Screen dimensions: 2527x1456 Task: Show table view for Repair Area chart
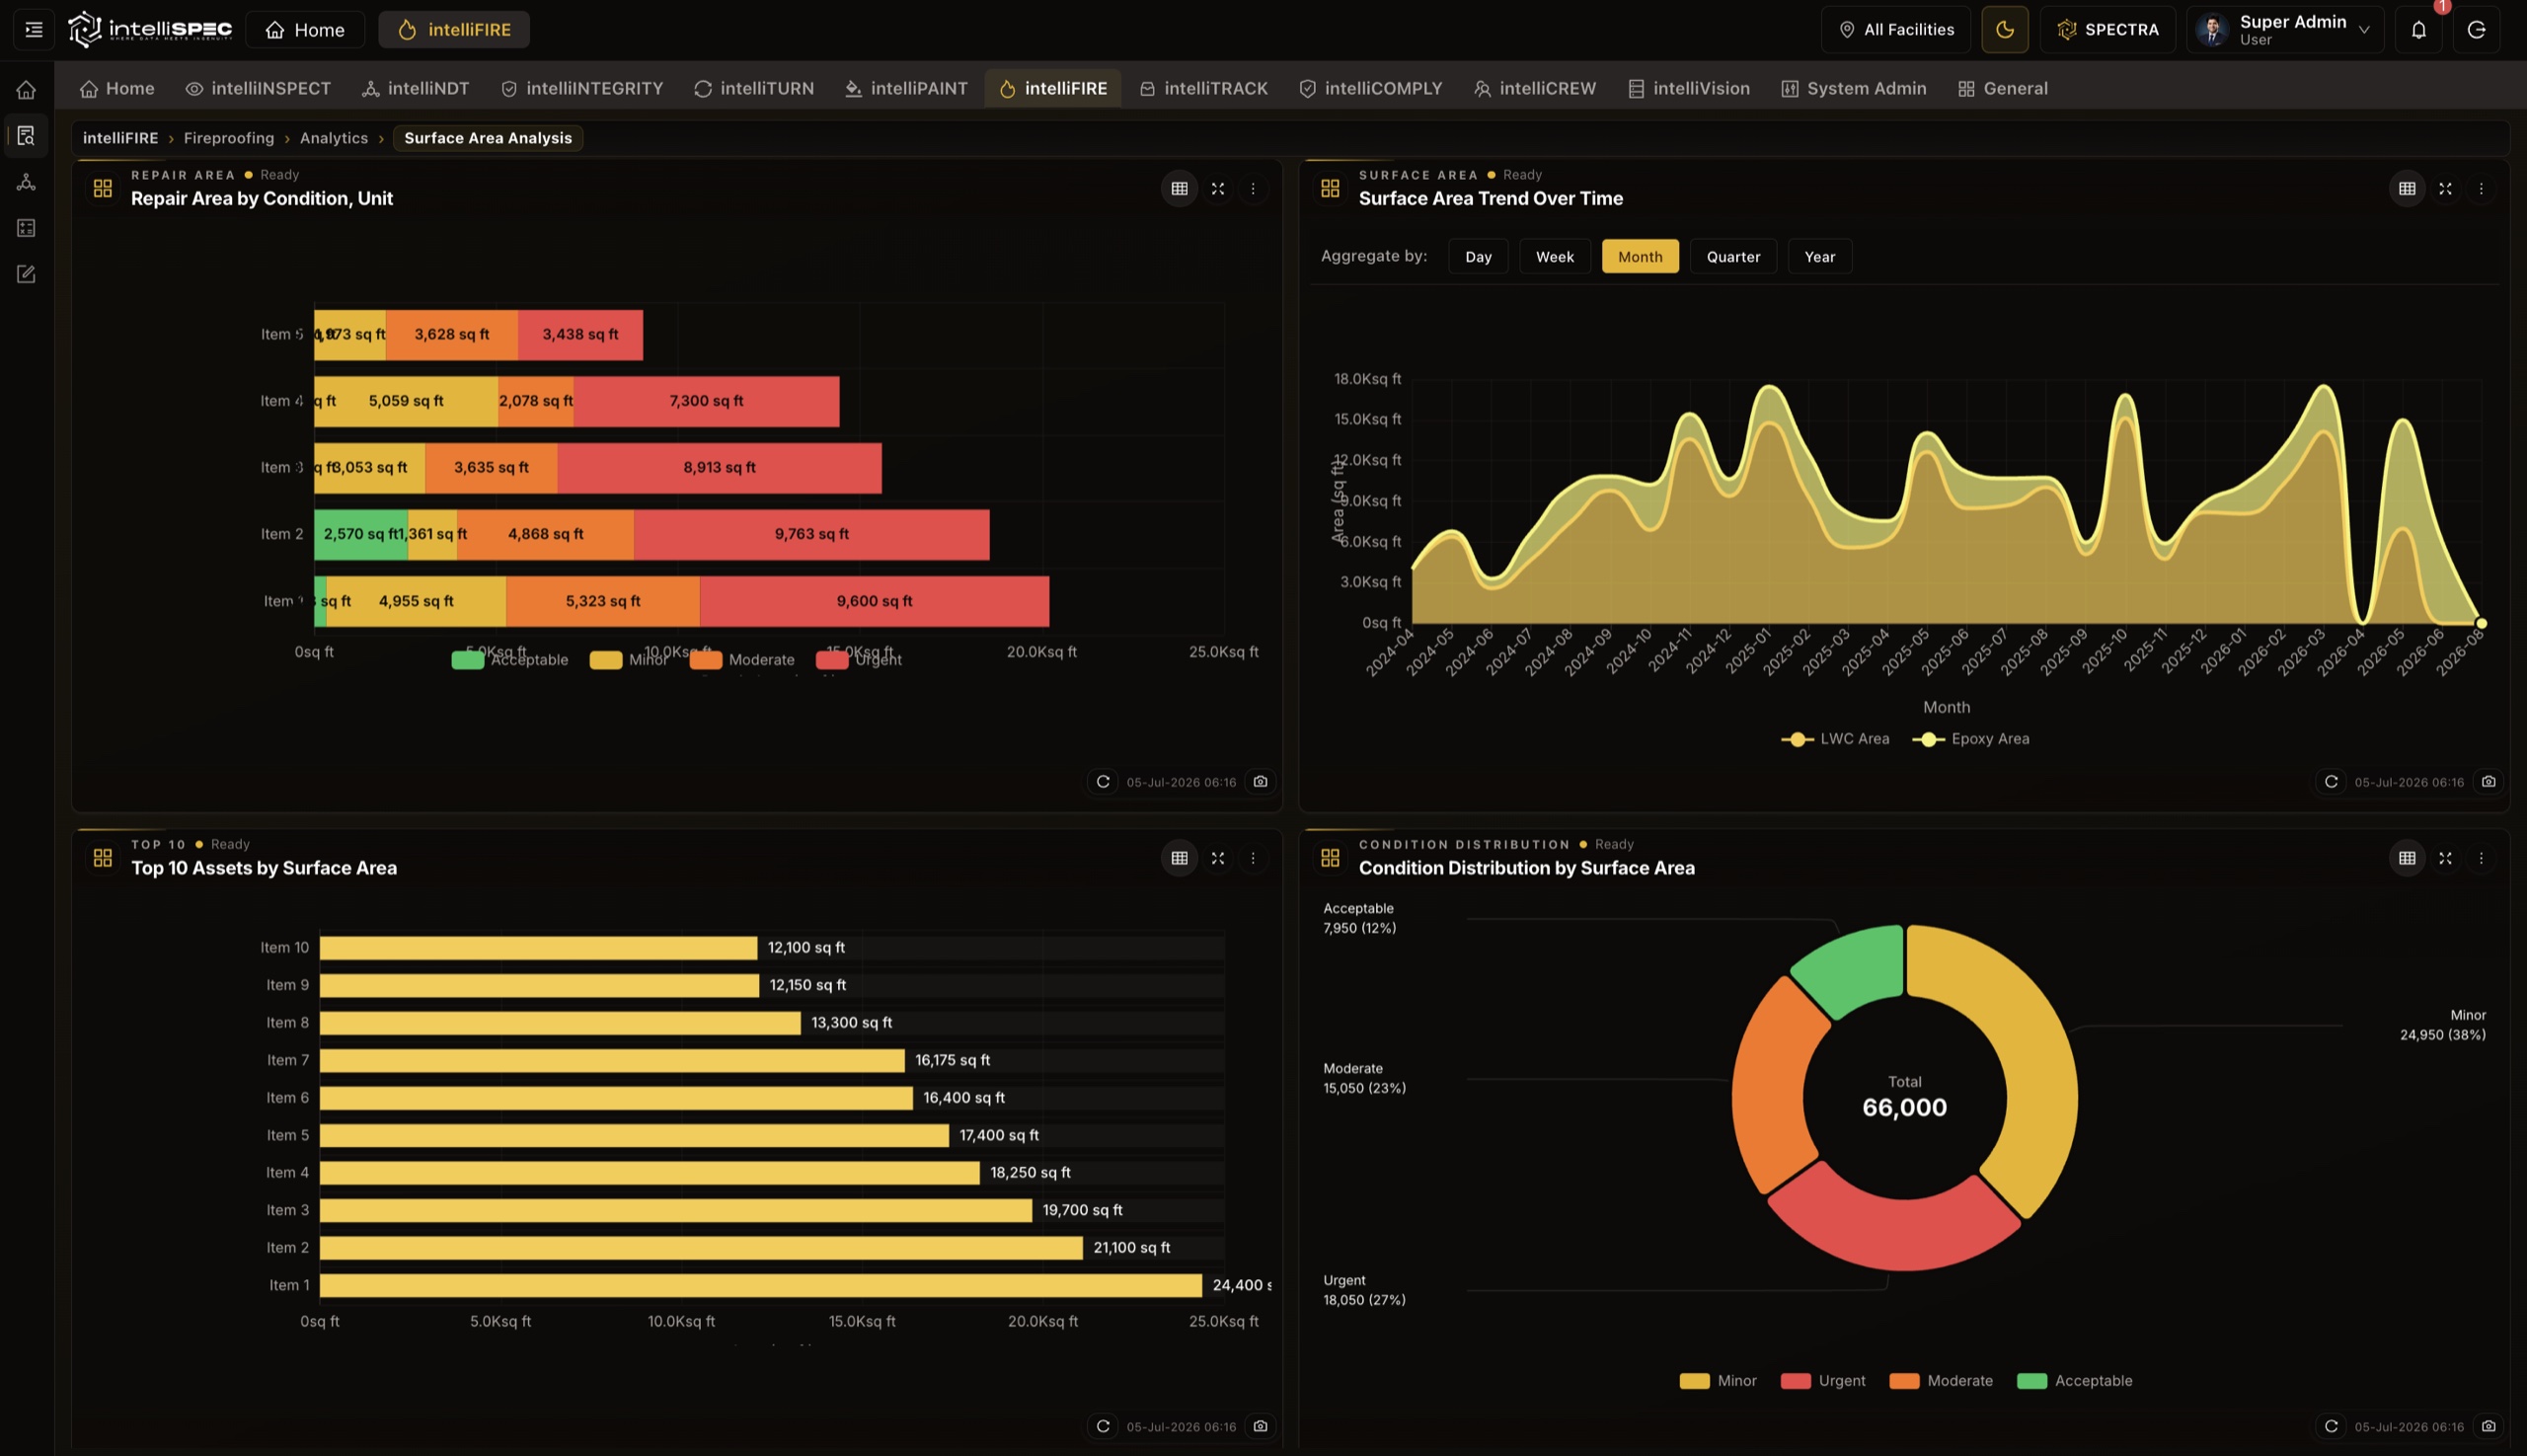point(1179,188)
